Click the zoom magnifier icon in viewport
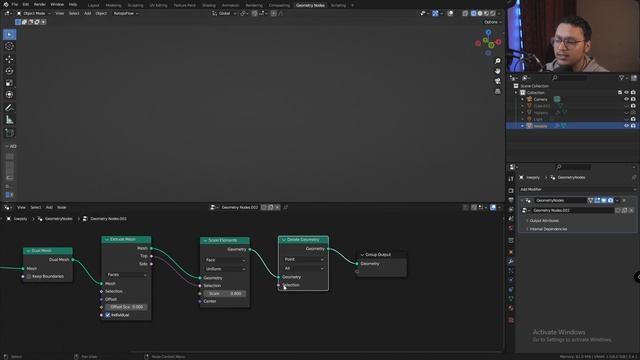640x360 pixels. point(498,61)
